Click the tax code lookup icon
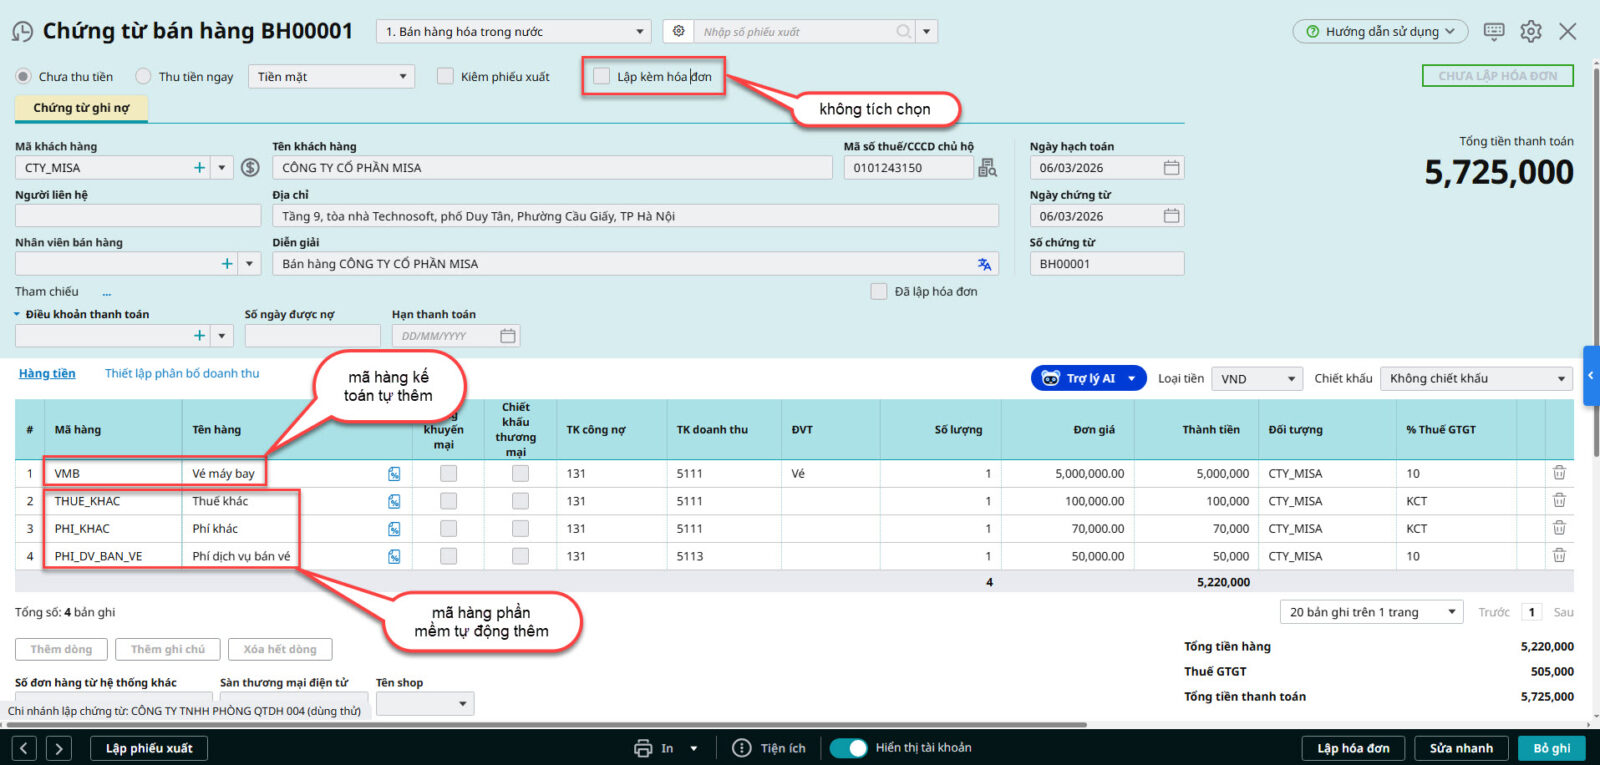This screenshot has height=765, width=1600. pyautogui.click(x=987, y=168)
